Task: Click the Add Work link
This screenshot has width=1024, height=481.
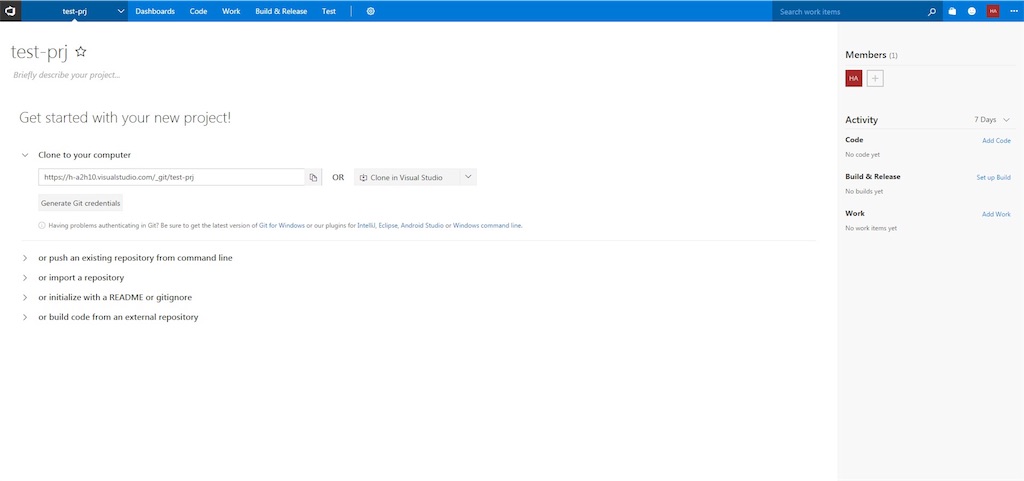Action: pos(997,214)
